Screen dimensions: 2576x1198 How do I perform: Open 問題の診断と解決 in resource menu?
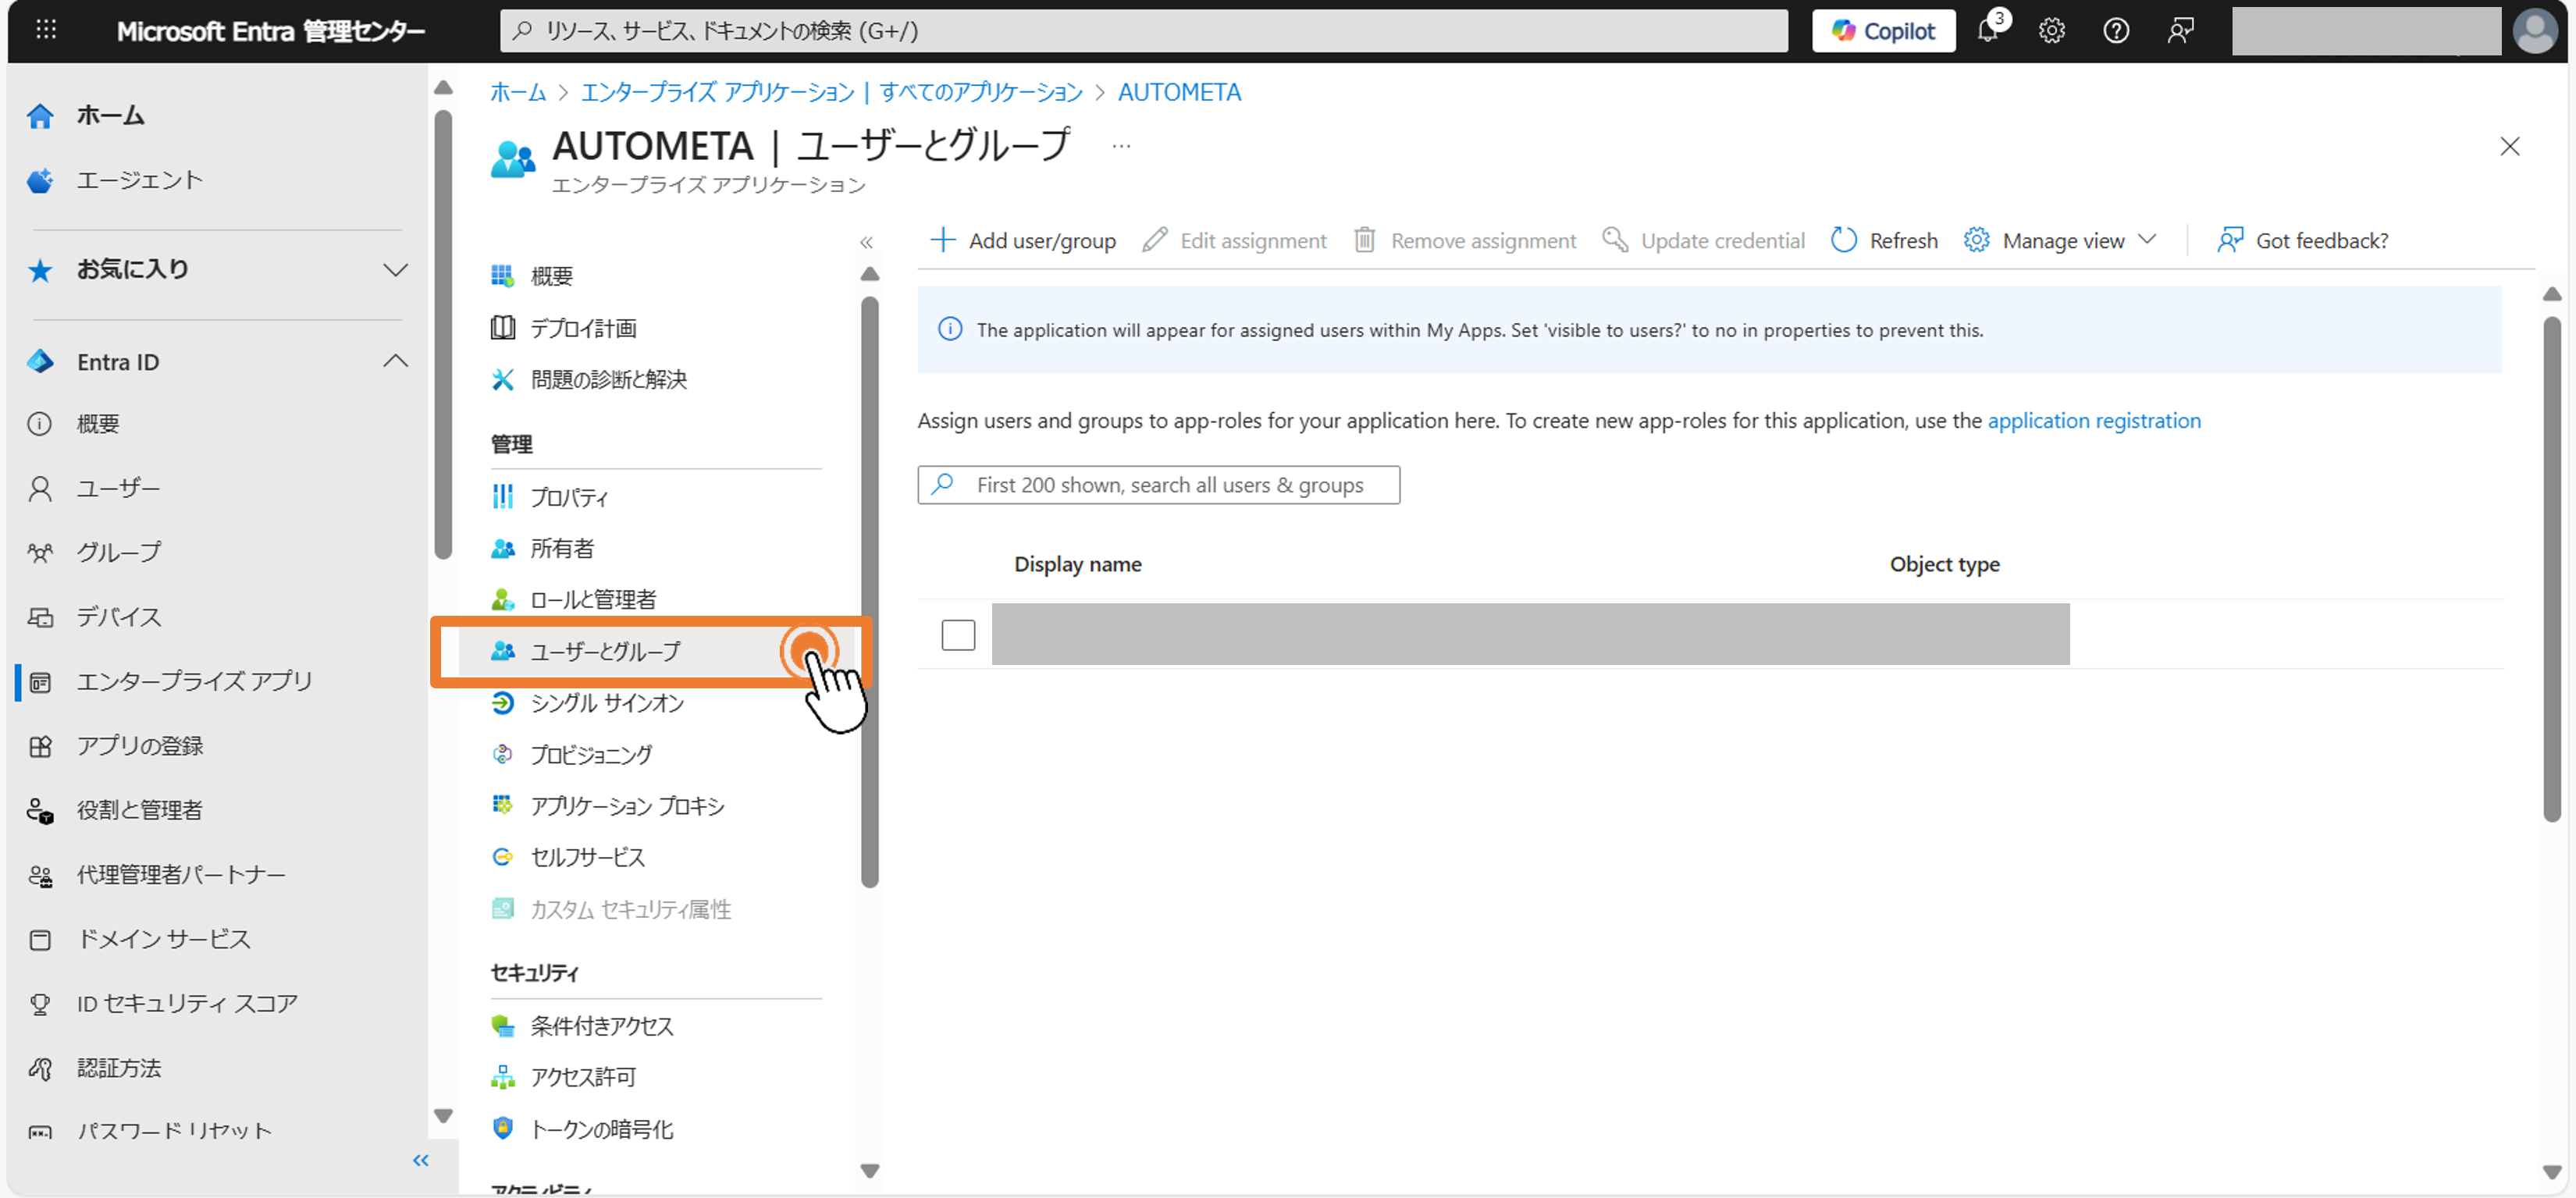tap(608, 379)
